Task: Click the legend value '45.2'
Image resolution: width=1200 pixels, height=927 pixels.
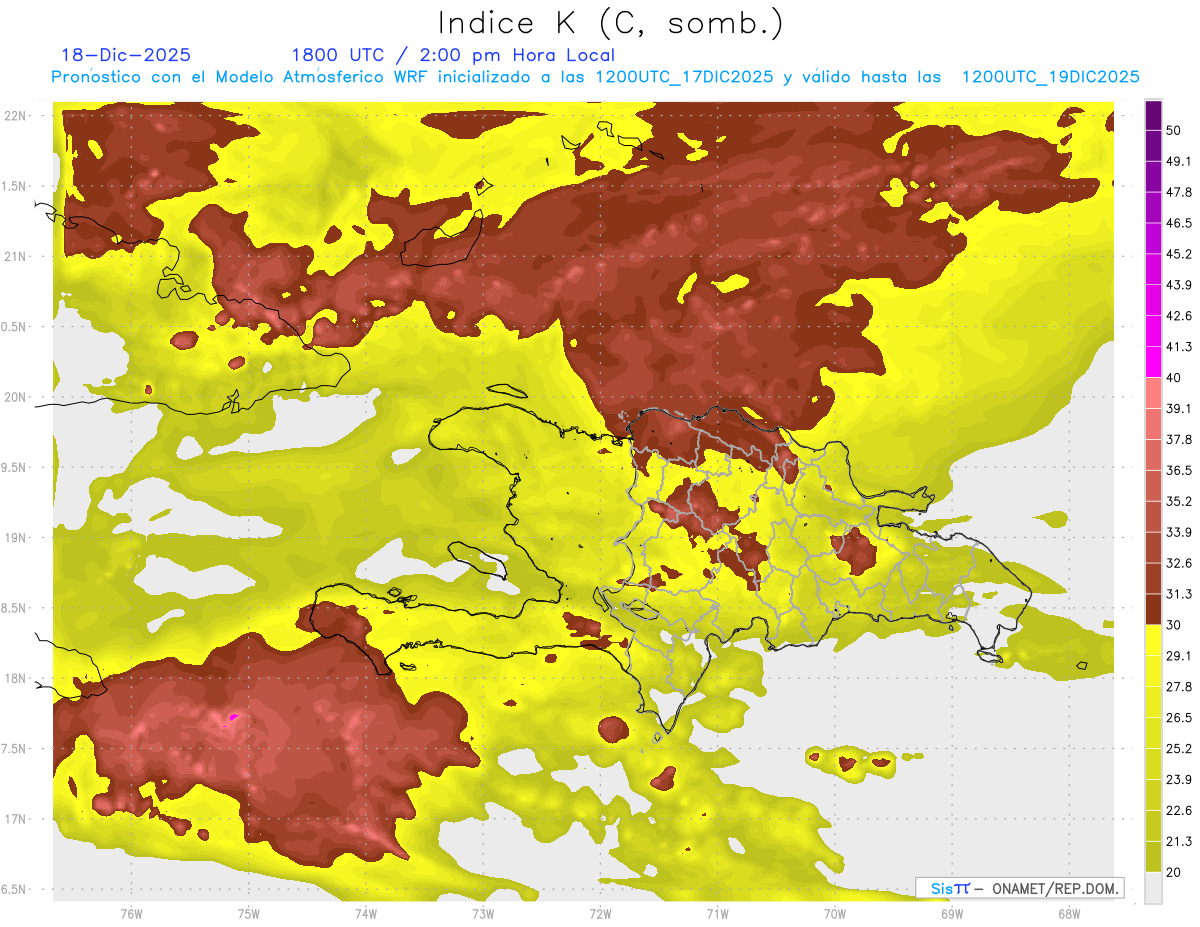Action: pos(1177,253)
